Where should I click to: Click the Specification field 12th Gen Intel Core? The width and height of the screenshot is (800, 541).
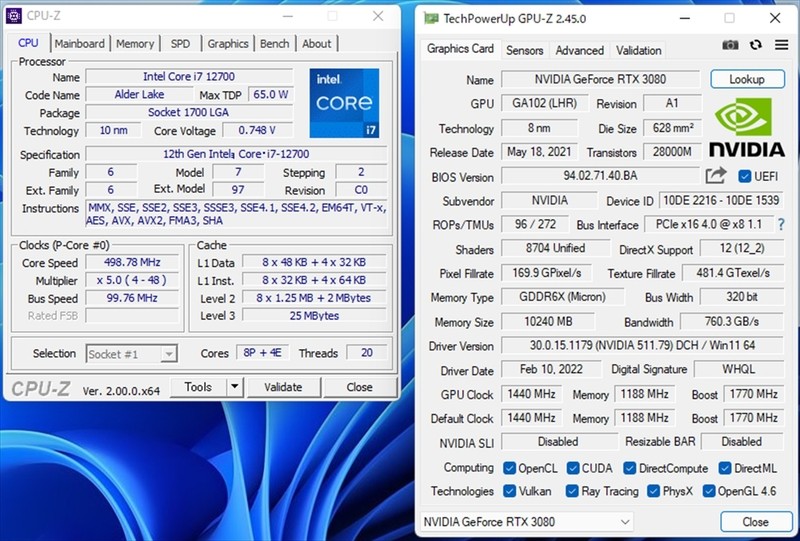(236, 154)
